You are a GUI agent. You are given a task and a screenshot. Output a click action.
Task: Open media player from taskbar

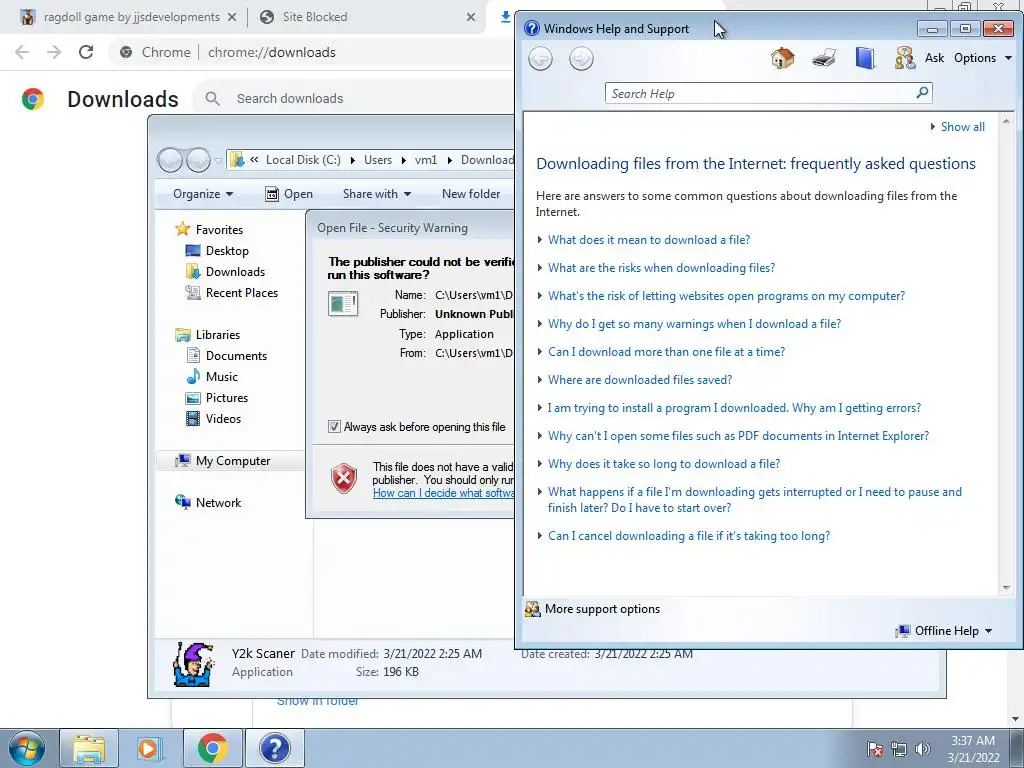click(150, 748)
